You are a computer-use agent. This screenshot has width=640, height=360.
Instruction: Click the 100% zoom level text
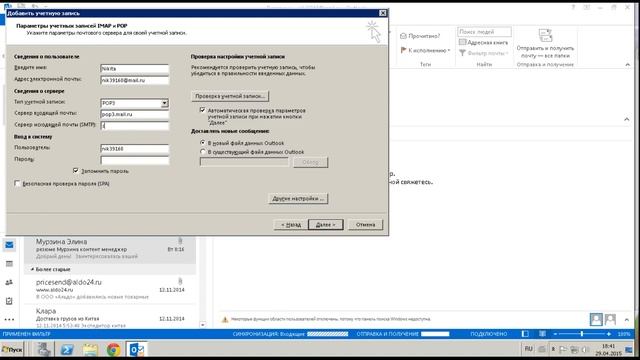click(624, 334)
